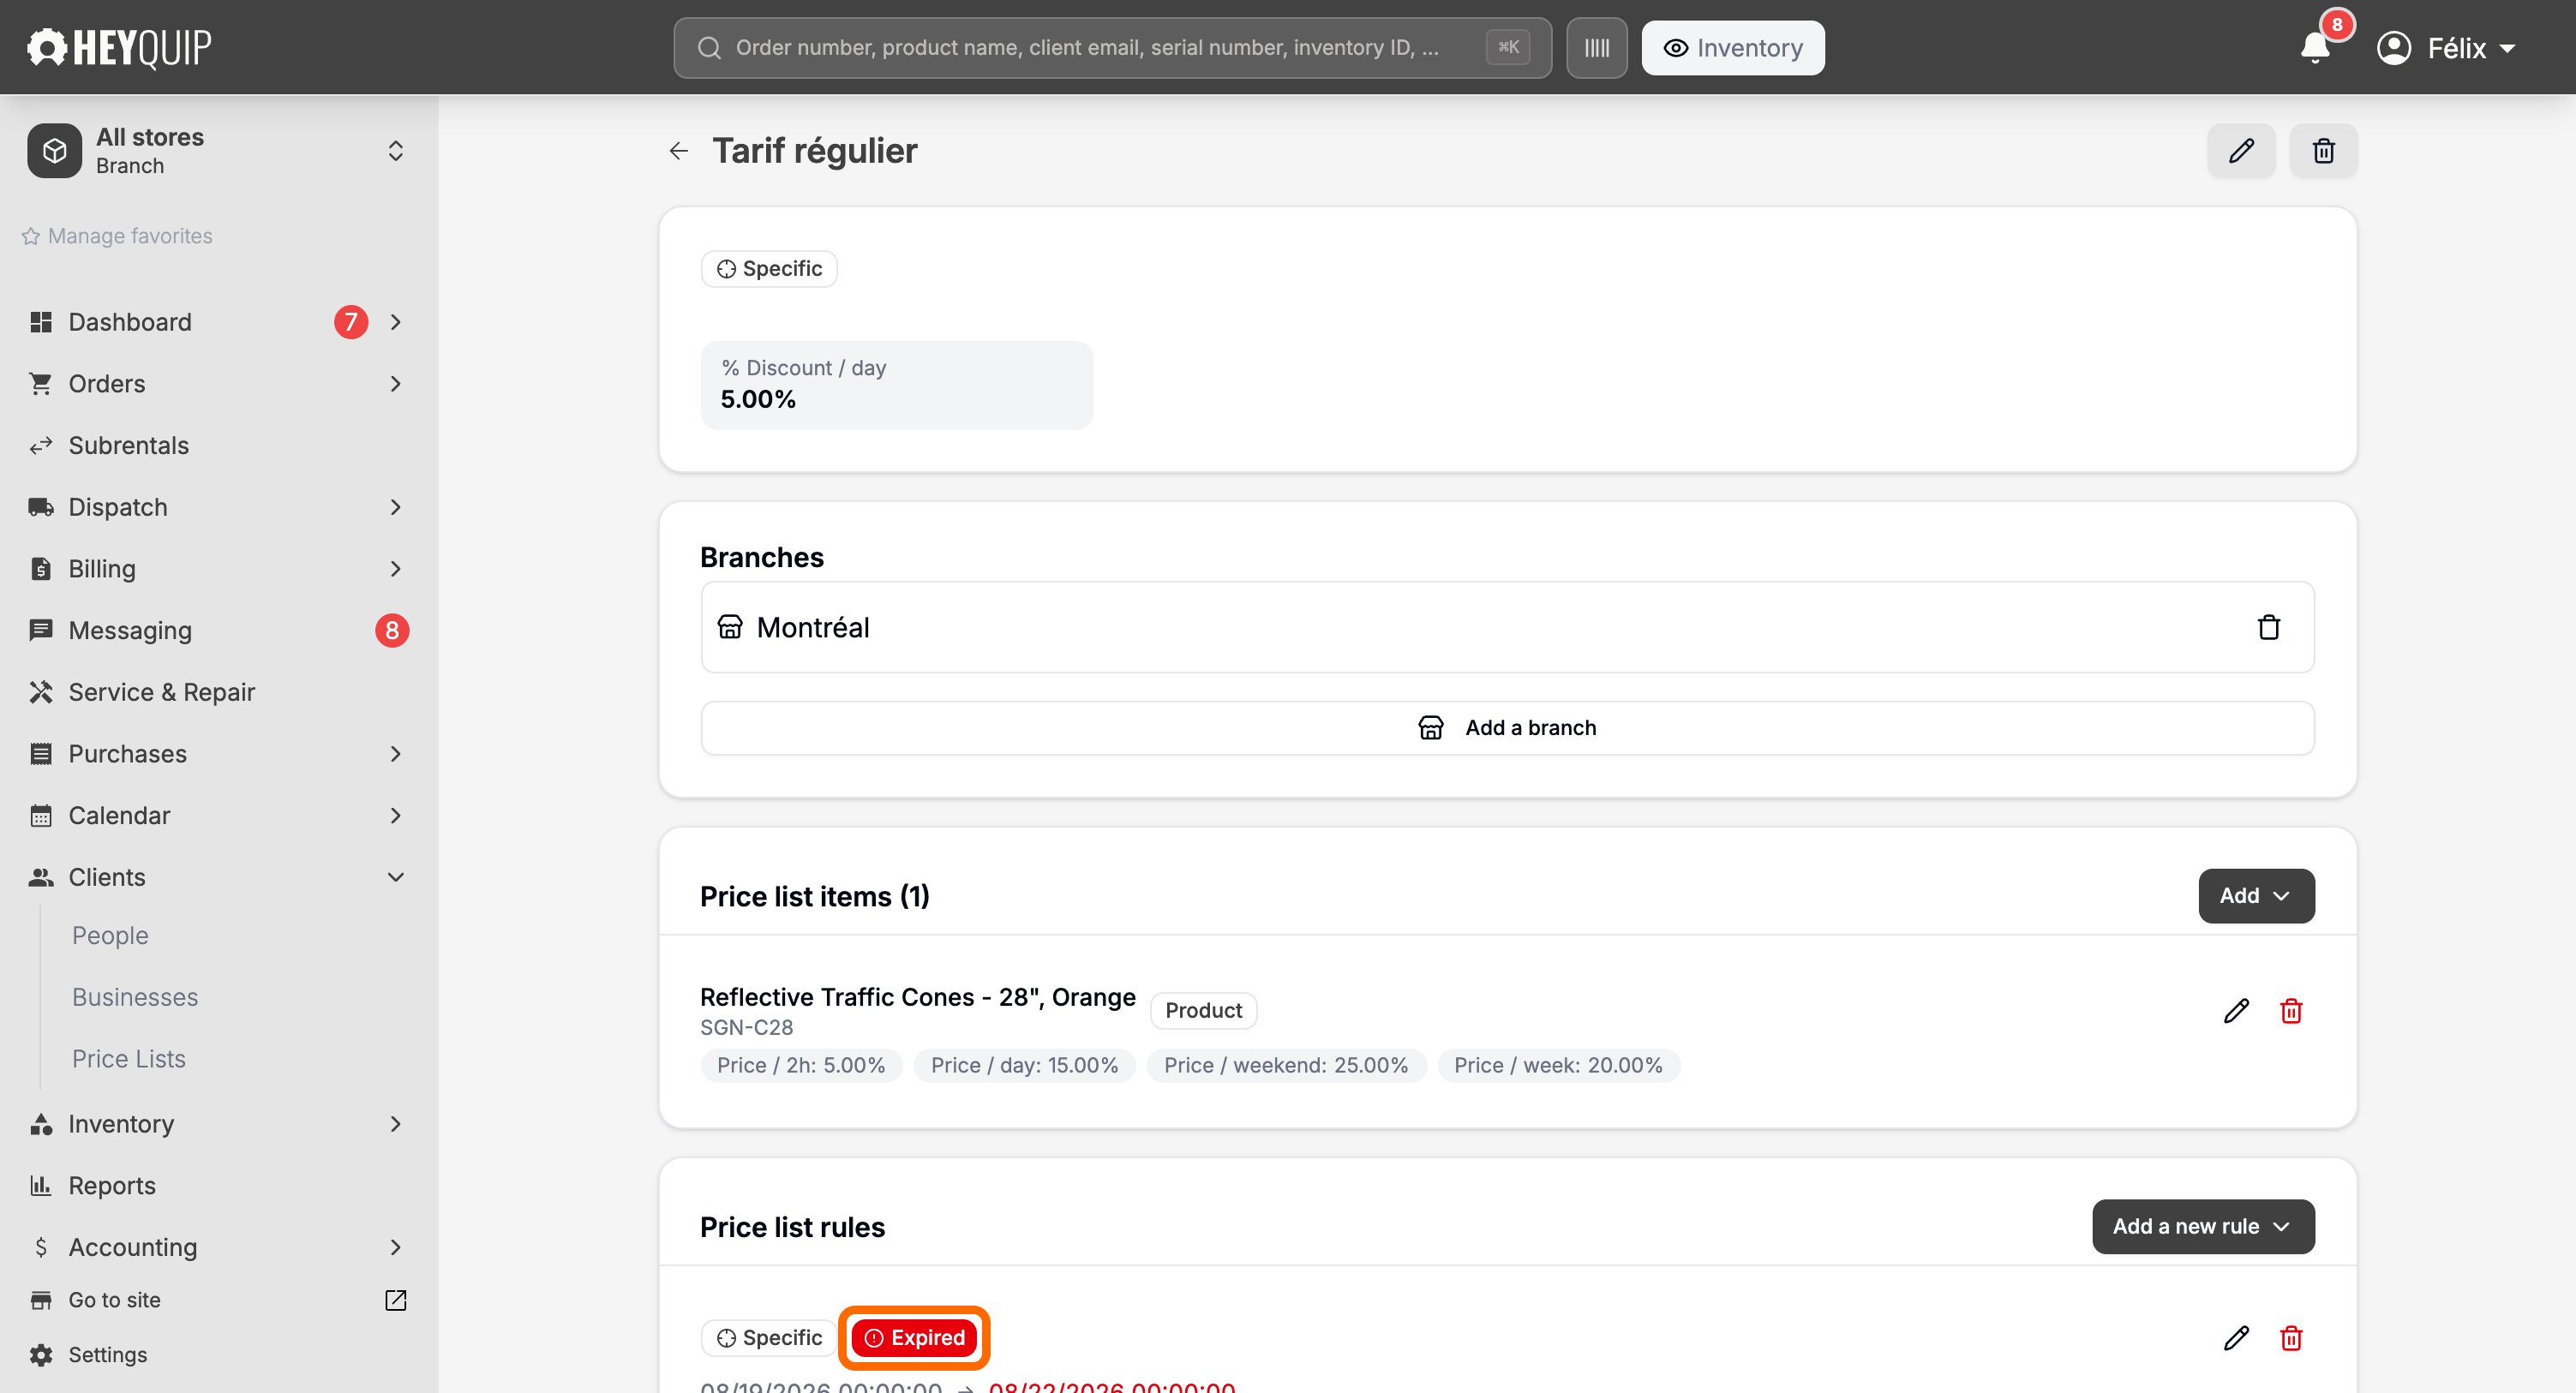Delete the Tarif régulier price list with the trash icon
Viewport: 2576px width, 1393px height.
point(2324,151)
